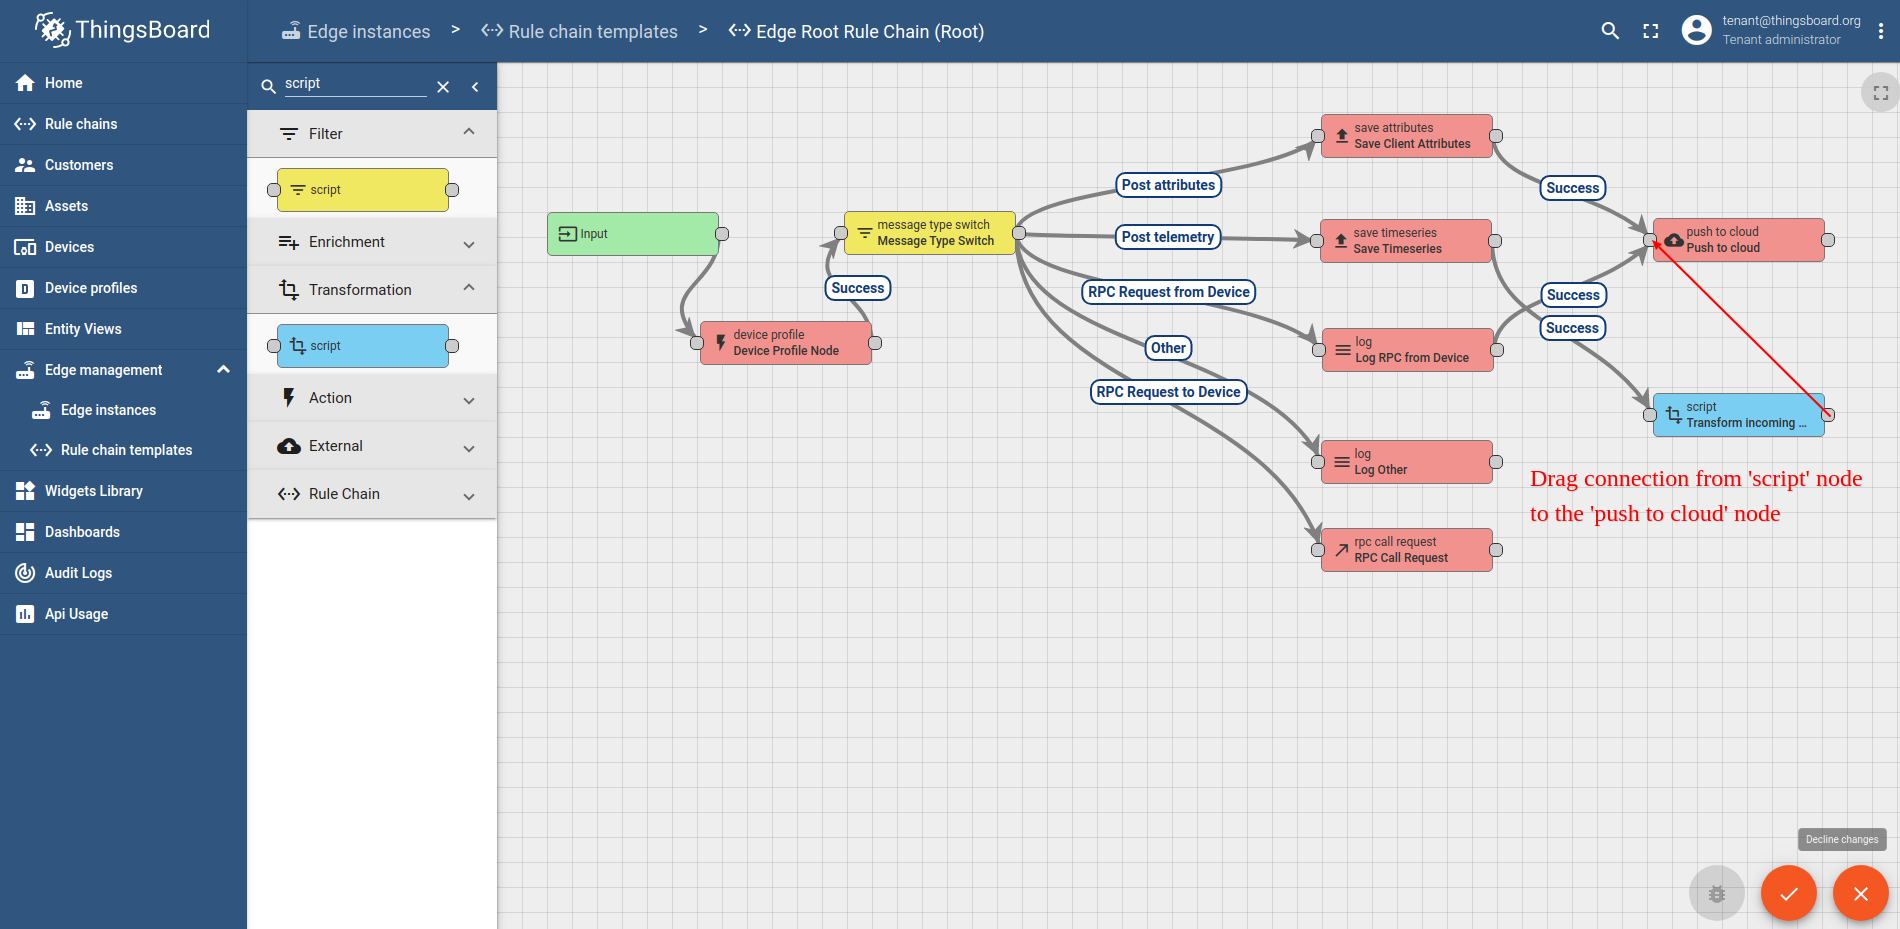Image resolution: width=1900 pixels, height=929 pixels.
Task: Click the Post telemetry link label
Action: [x=1168, y=237]
